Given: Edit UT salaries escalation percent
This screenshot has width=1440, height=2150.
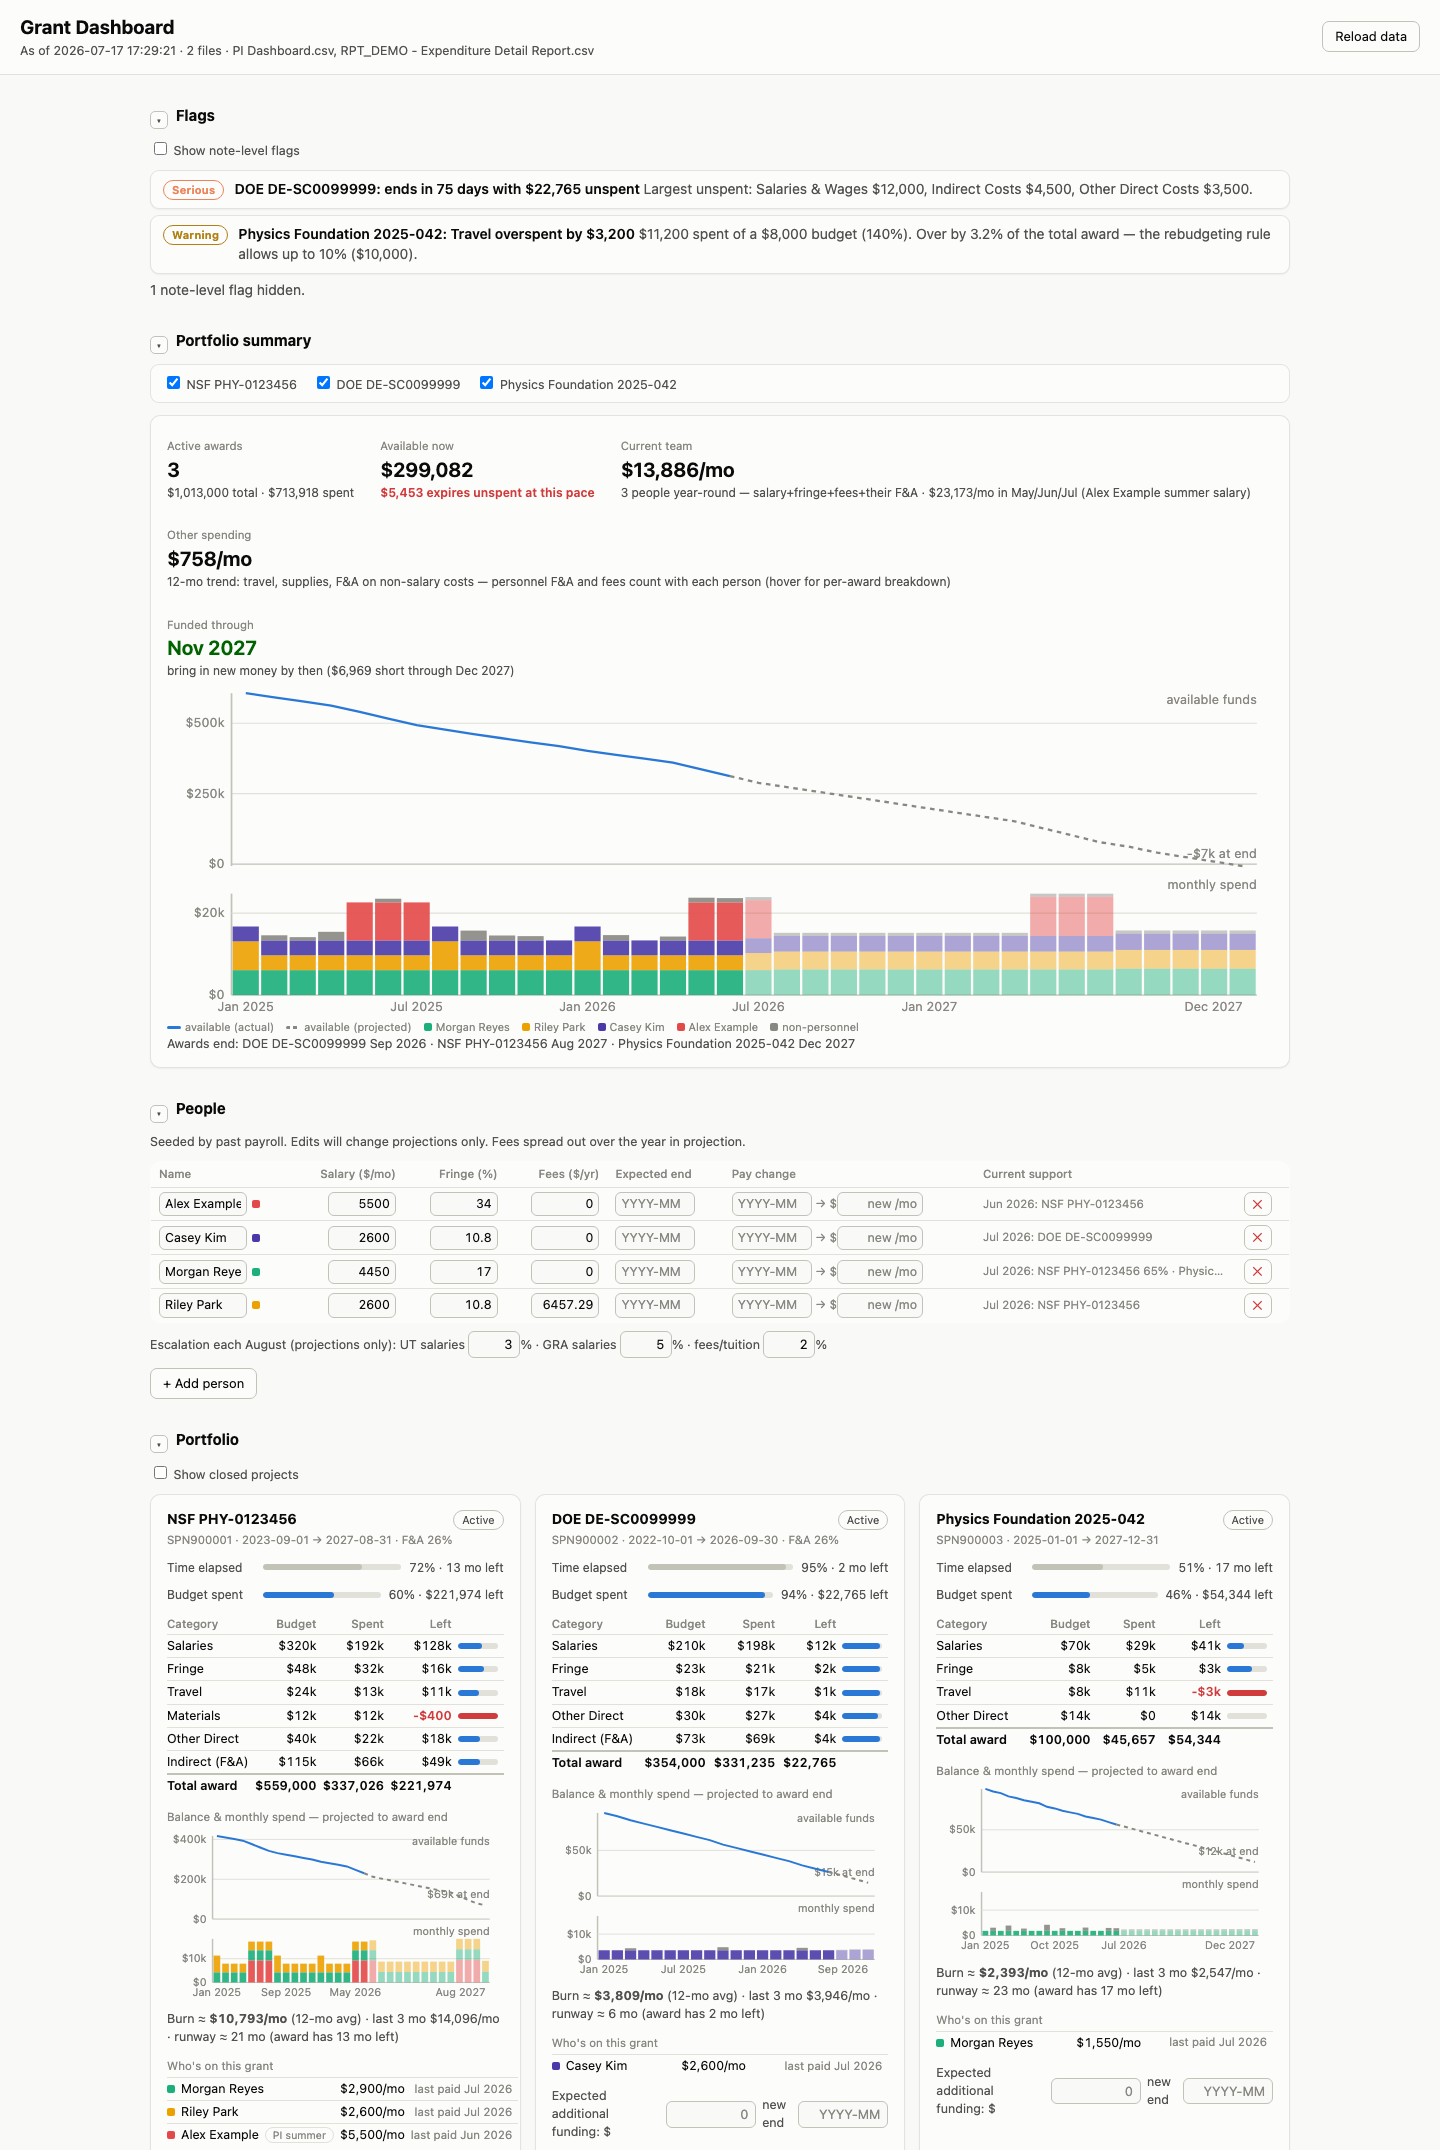Looking at the screenshot, I should [x=493, y=1345].
